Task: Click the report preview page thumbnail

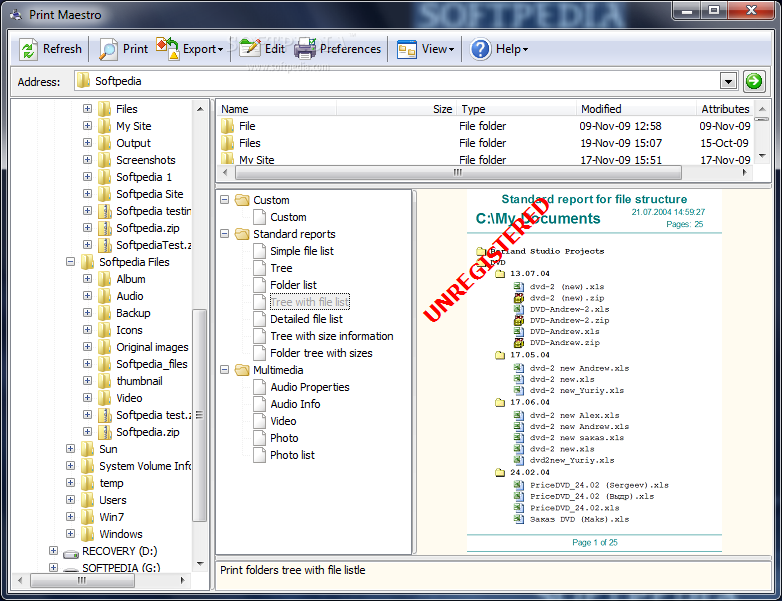Action: coord(594,372)
